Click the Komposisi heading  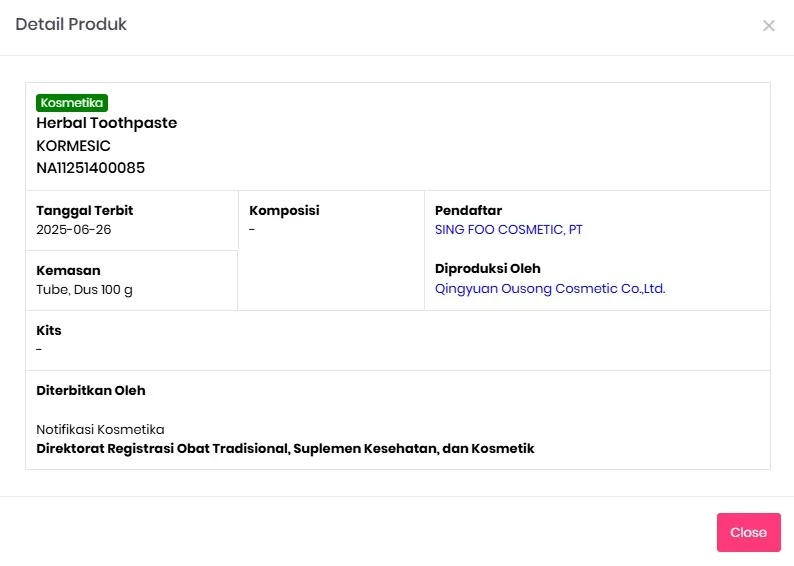point(284,211)
